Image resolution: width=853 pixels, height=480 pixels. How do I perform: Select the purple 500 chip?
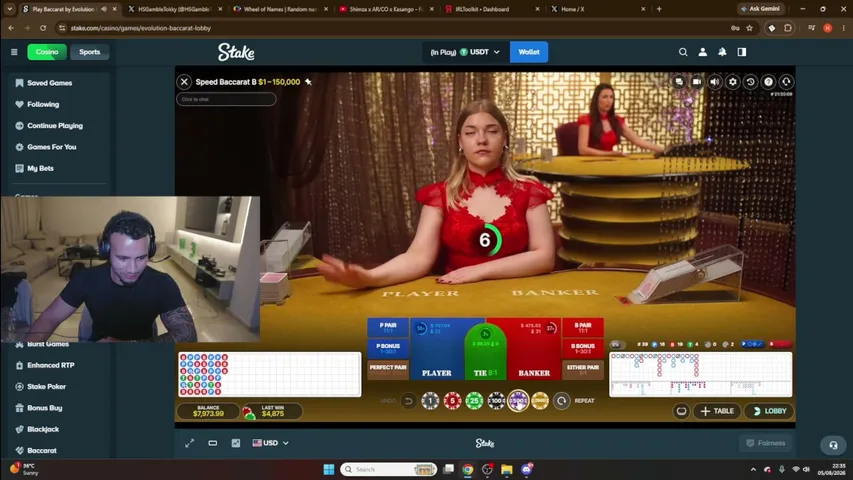[x=518, y=401]
